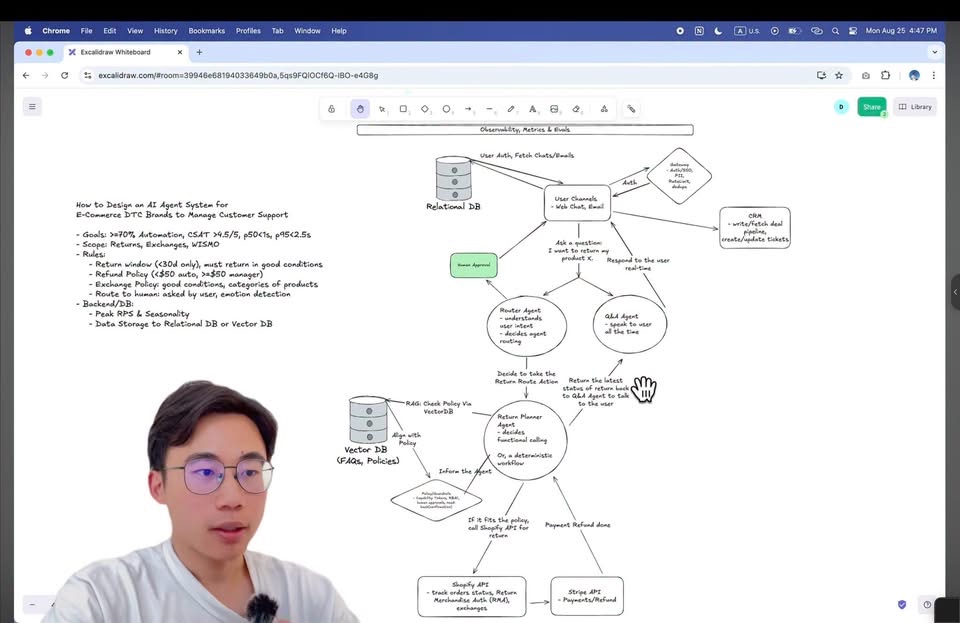The width and height of the screenshot is (960, 623).
Task: Select the Insert image tool
Action: tap(554, 109)
